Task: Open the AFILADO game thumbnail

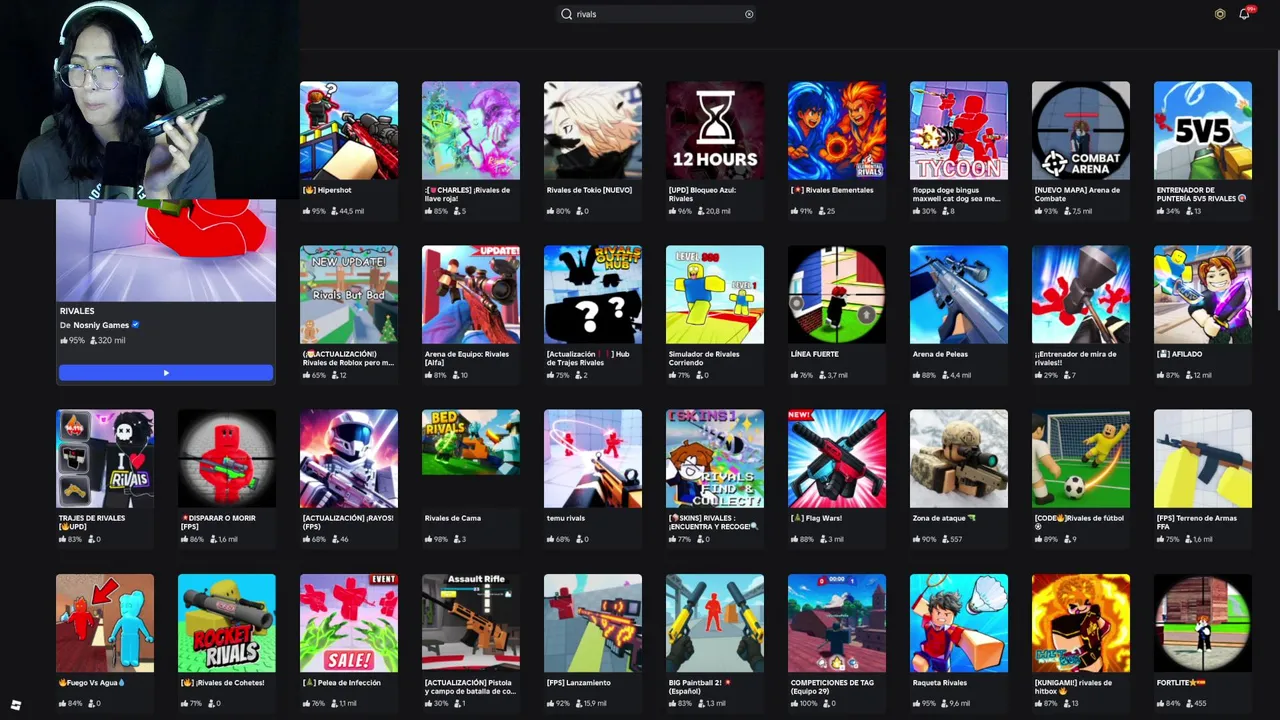Action: point(1203,295)
